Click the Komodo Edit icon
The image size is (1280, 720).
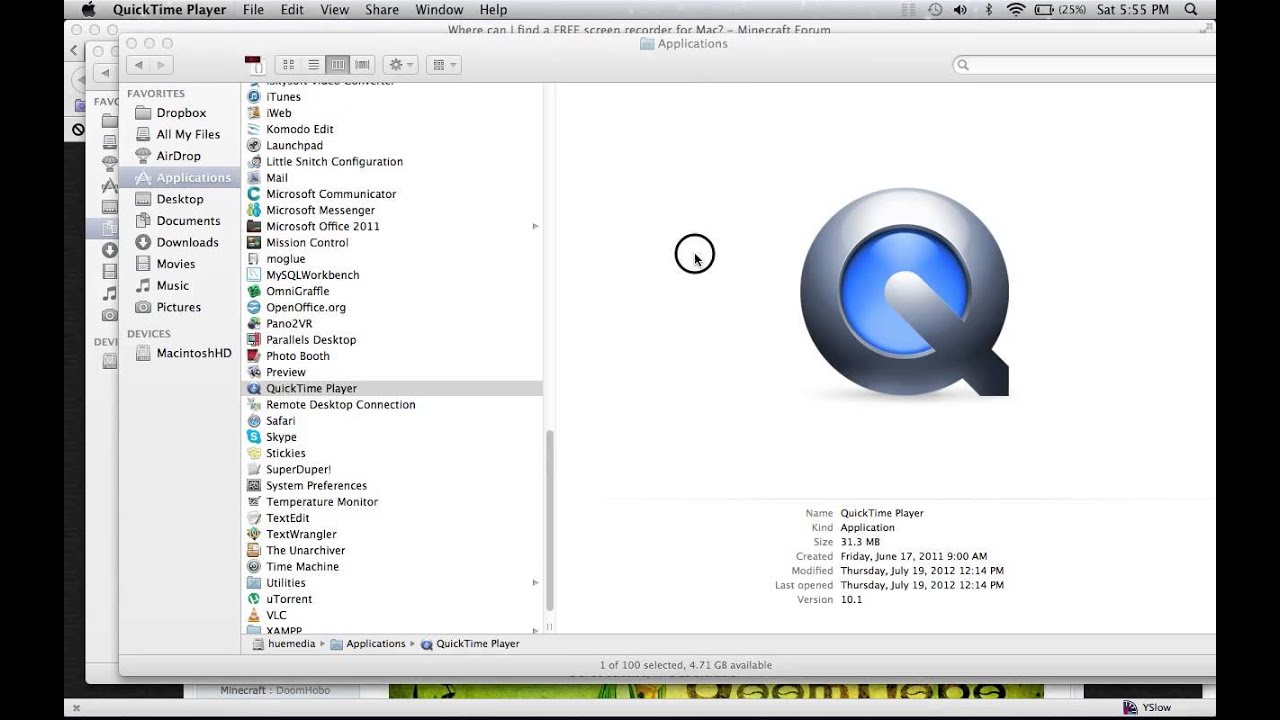click(x=254, y=129)
